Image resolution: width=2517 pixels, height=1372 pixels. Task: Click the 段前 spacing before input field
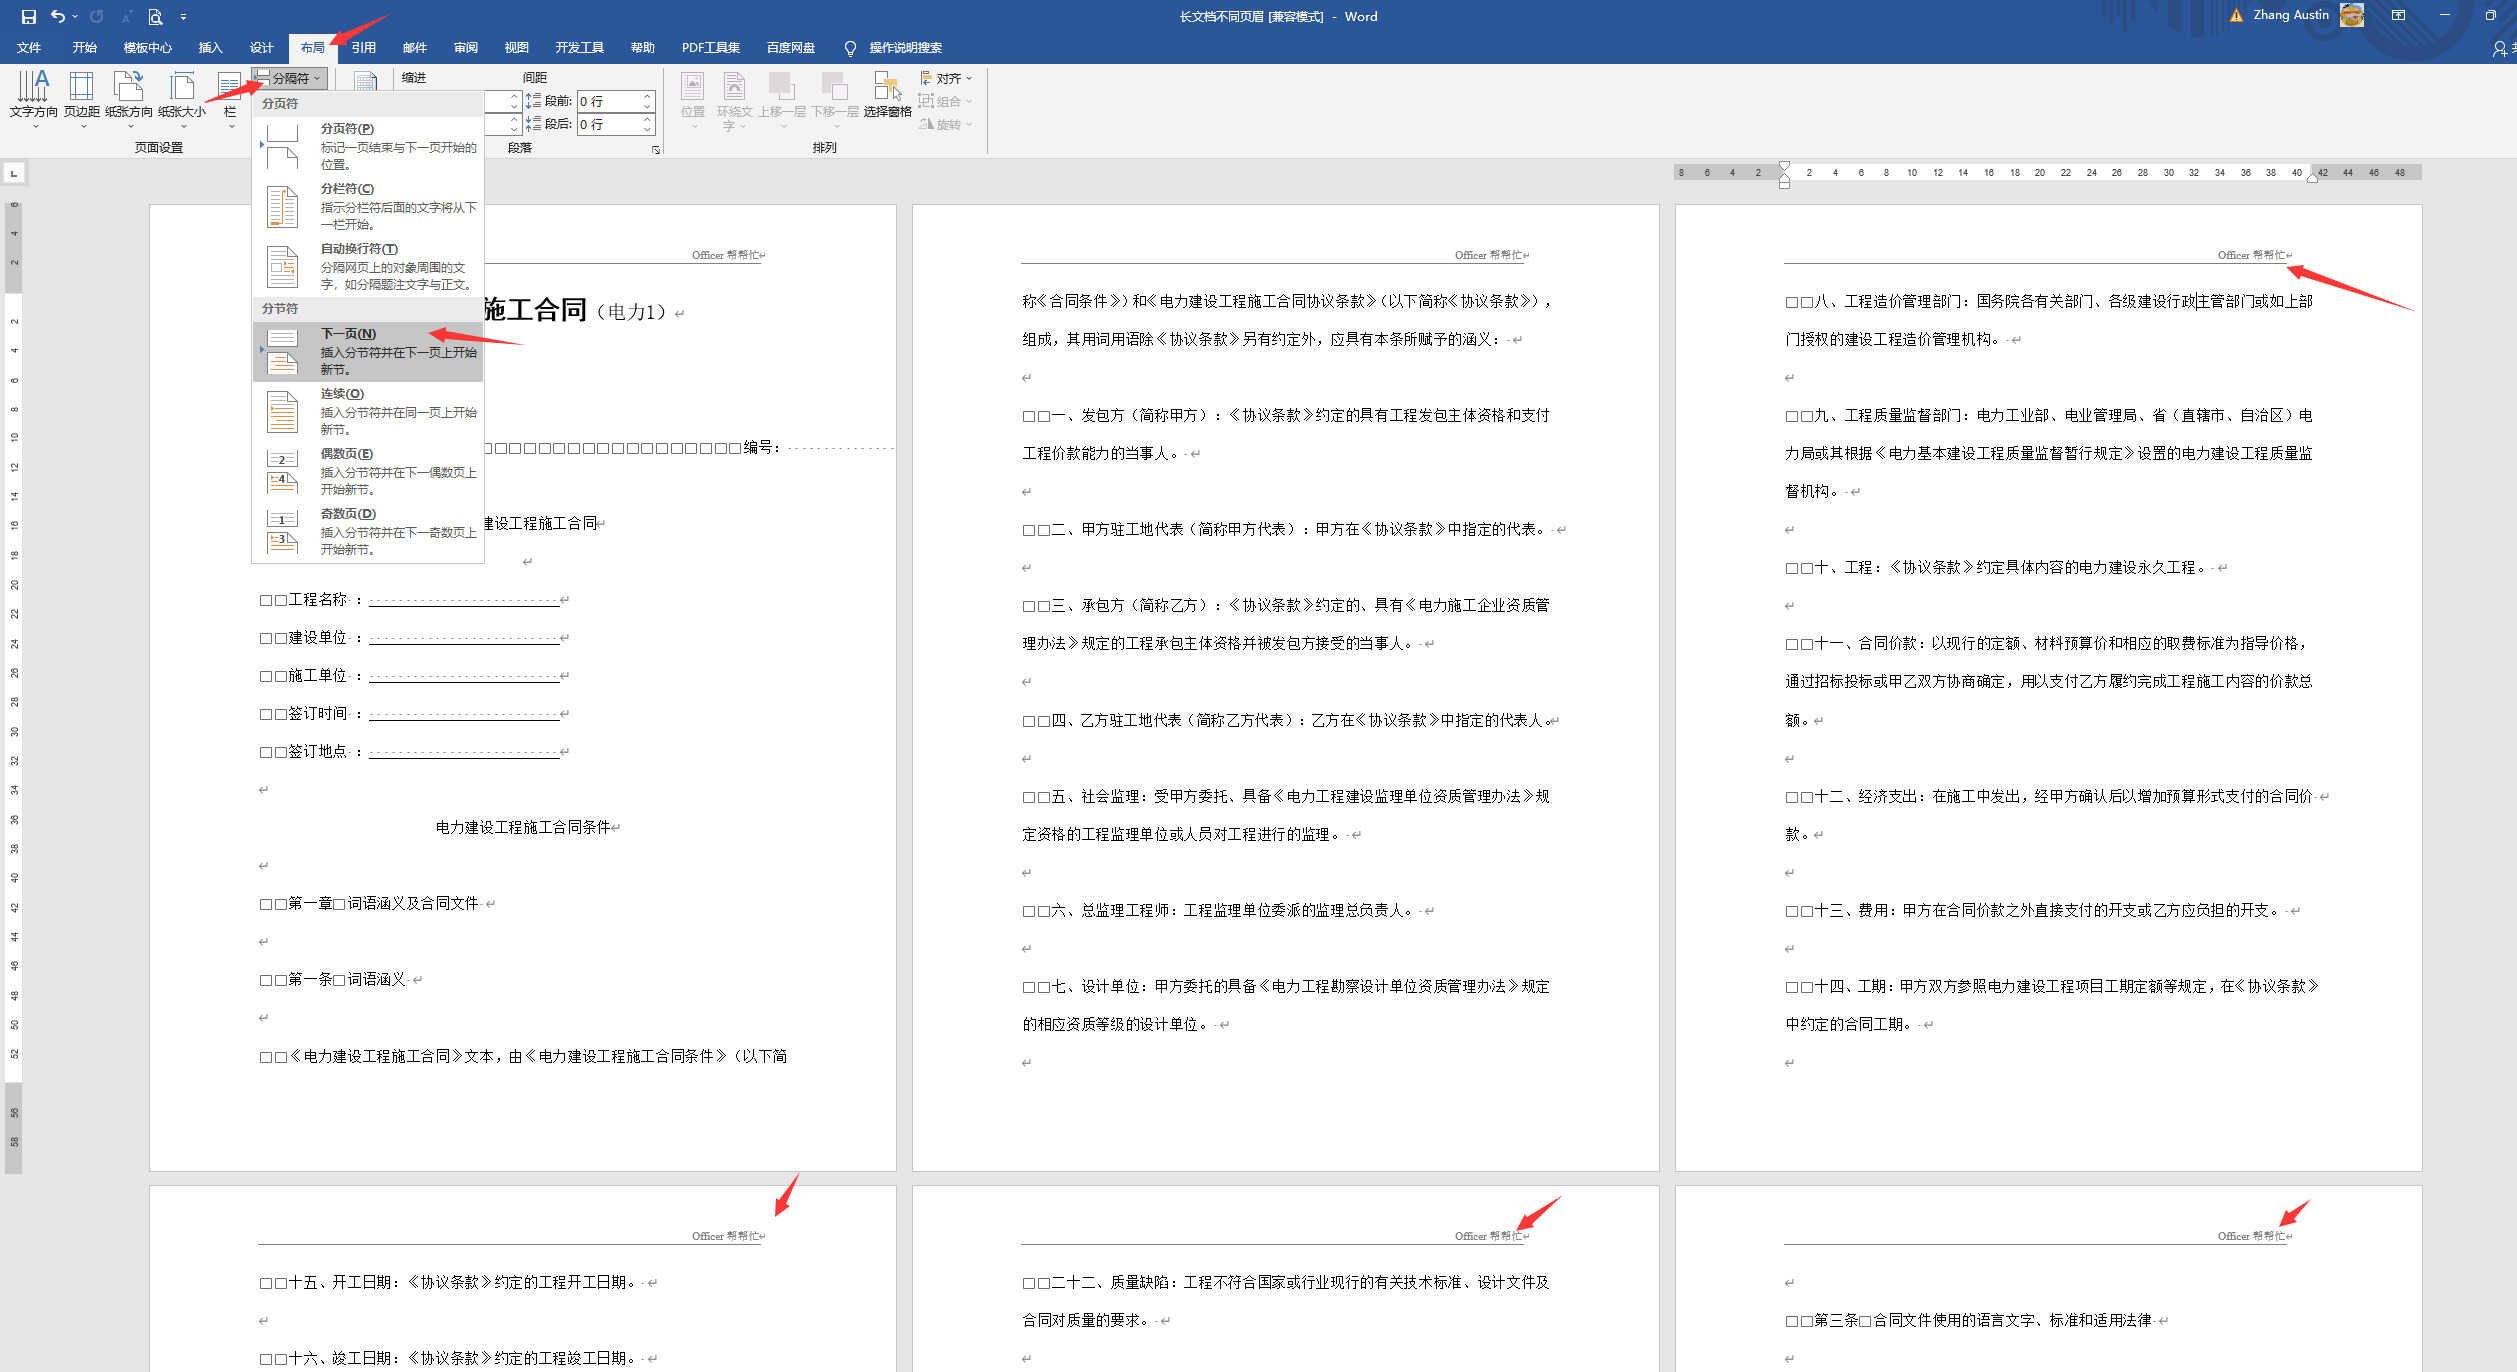(609, 101)
